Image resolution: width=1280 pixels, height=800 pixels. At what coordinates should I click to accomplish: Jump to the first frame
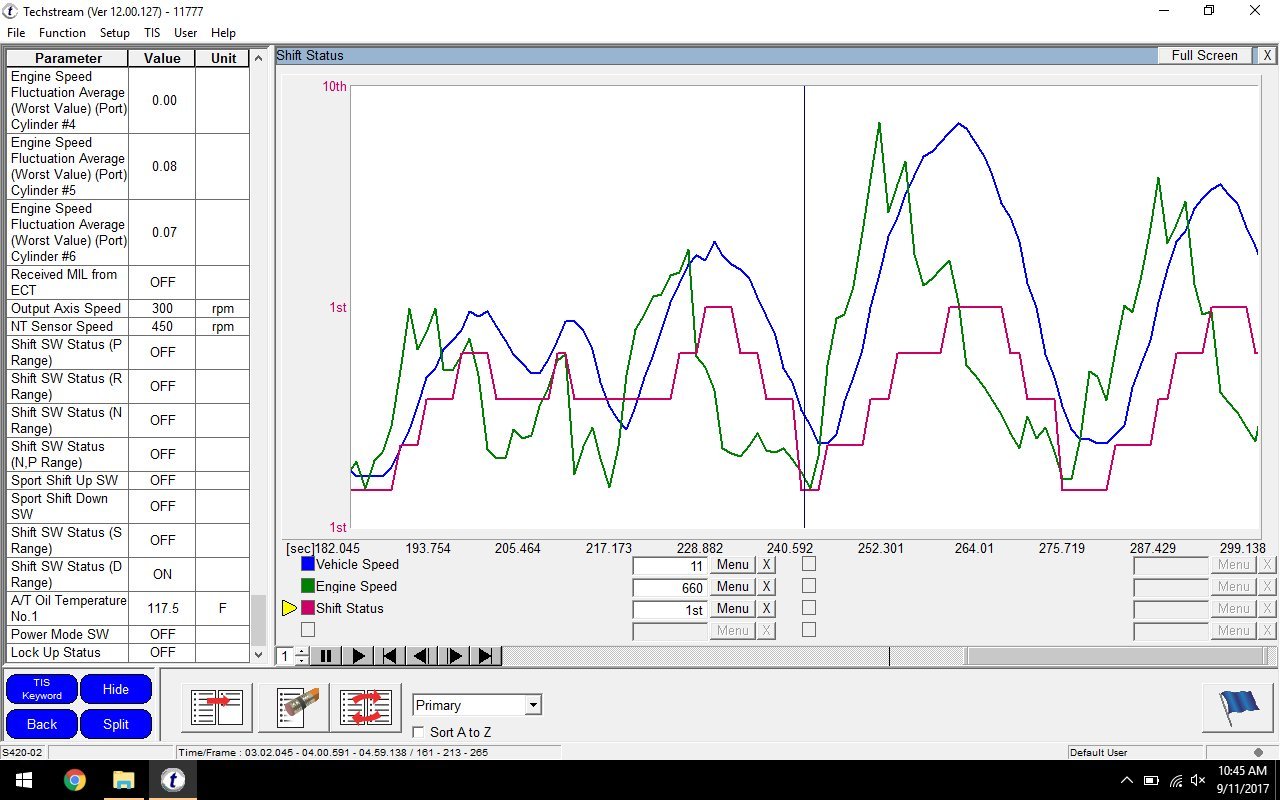pyautogui.click(x=389, y=656)
